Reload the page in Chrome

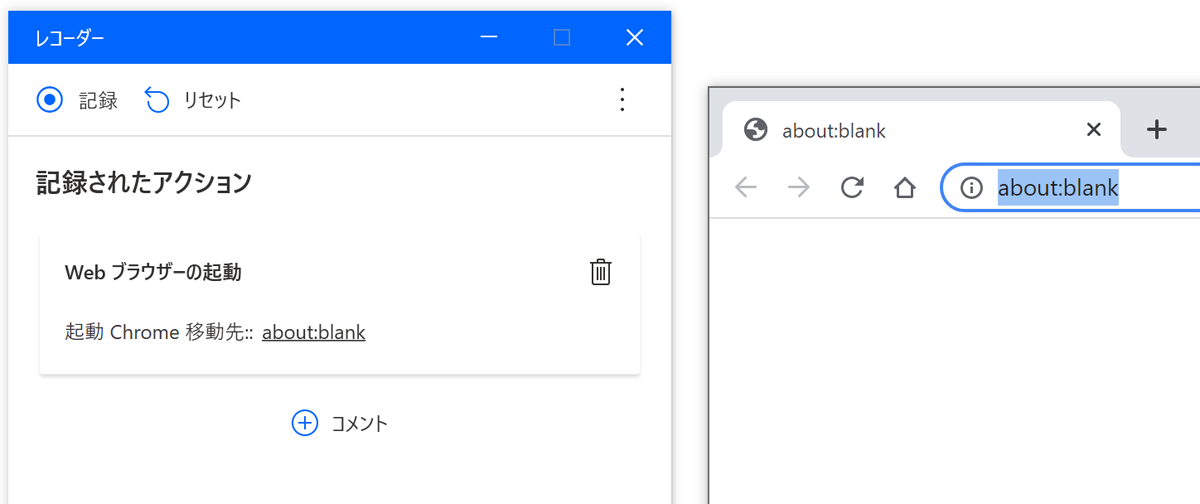click(852, 188)
